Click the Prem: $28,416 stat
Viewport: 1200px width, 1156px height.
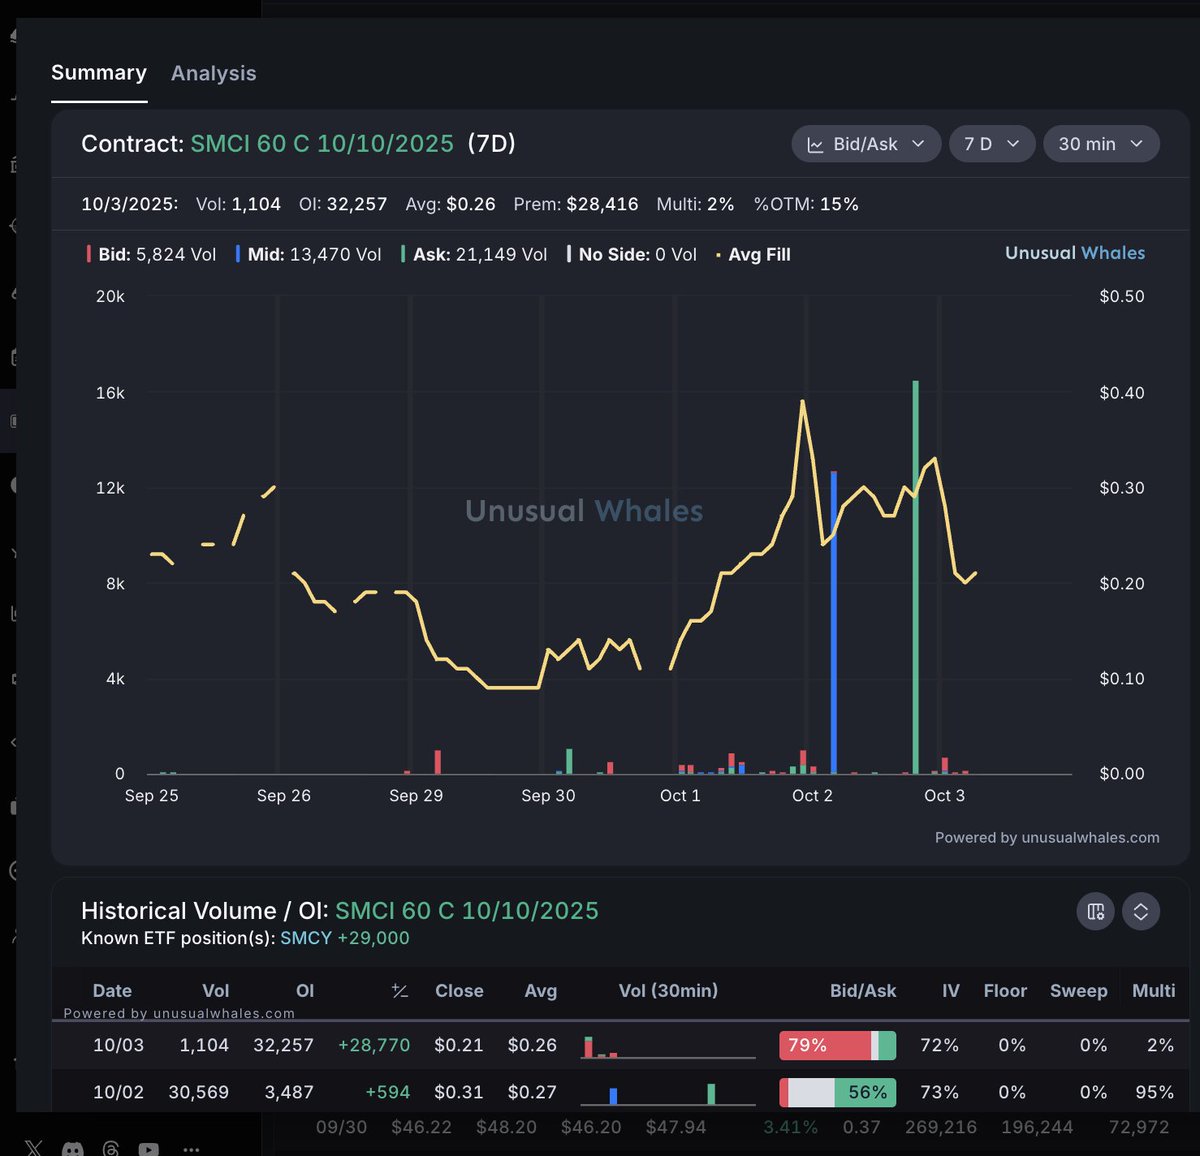[x=576, y=204]
